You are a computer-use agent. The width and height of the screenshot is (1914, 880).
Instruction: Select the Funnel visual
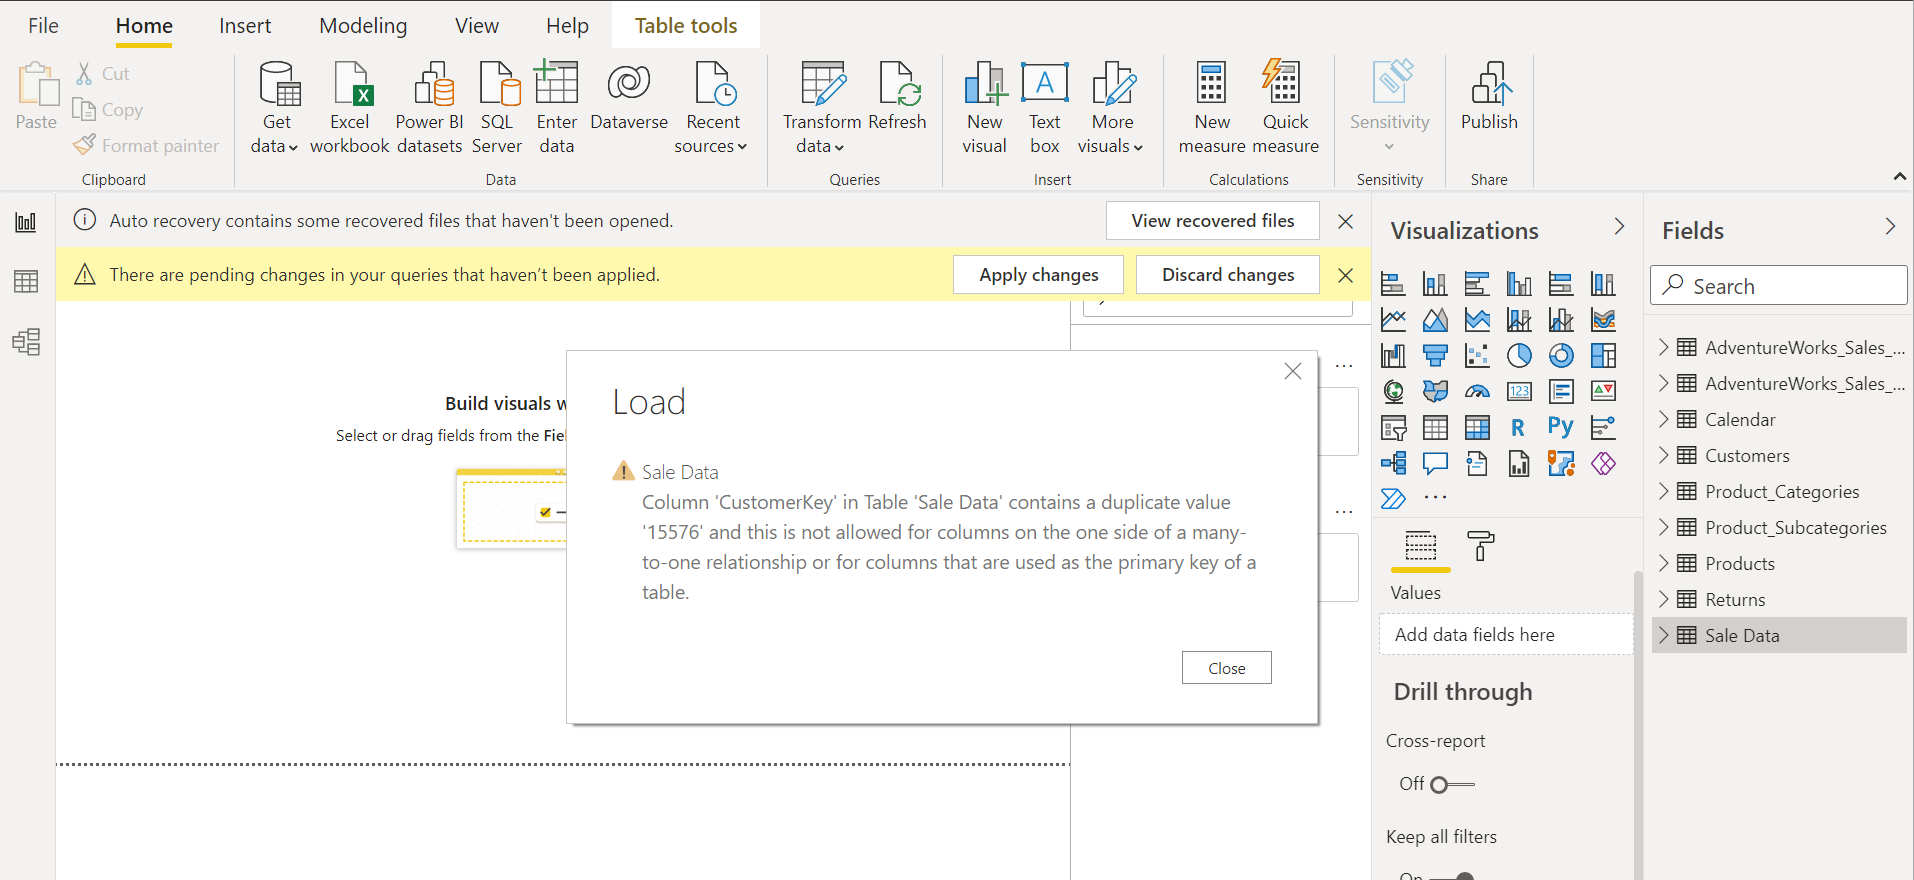tap(1435, 356)
